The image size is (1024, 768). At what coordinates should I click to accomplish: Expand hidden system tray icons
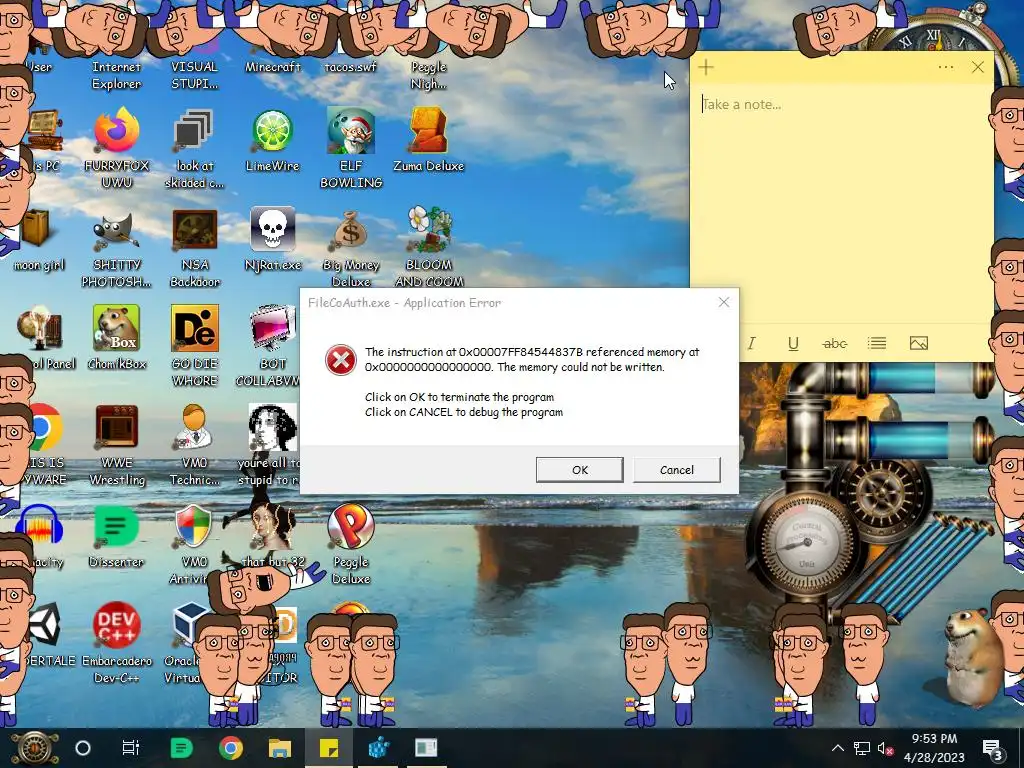coord(838,748)
